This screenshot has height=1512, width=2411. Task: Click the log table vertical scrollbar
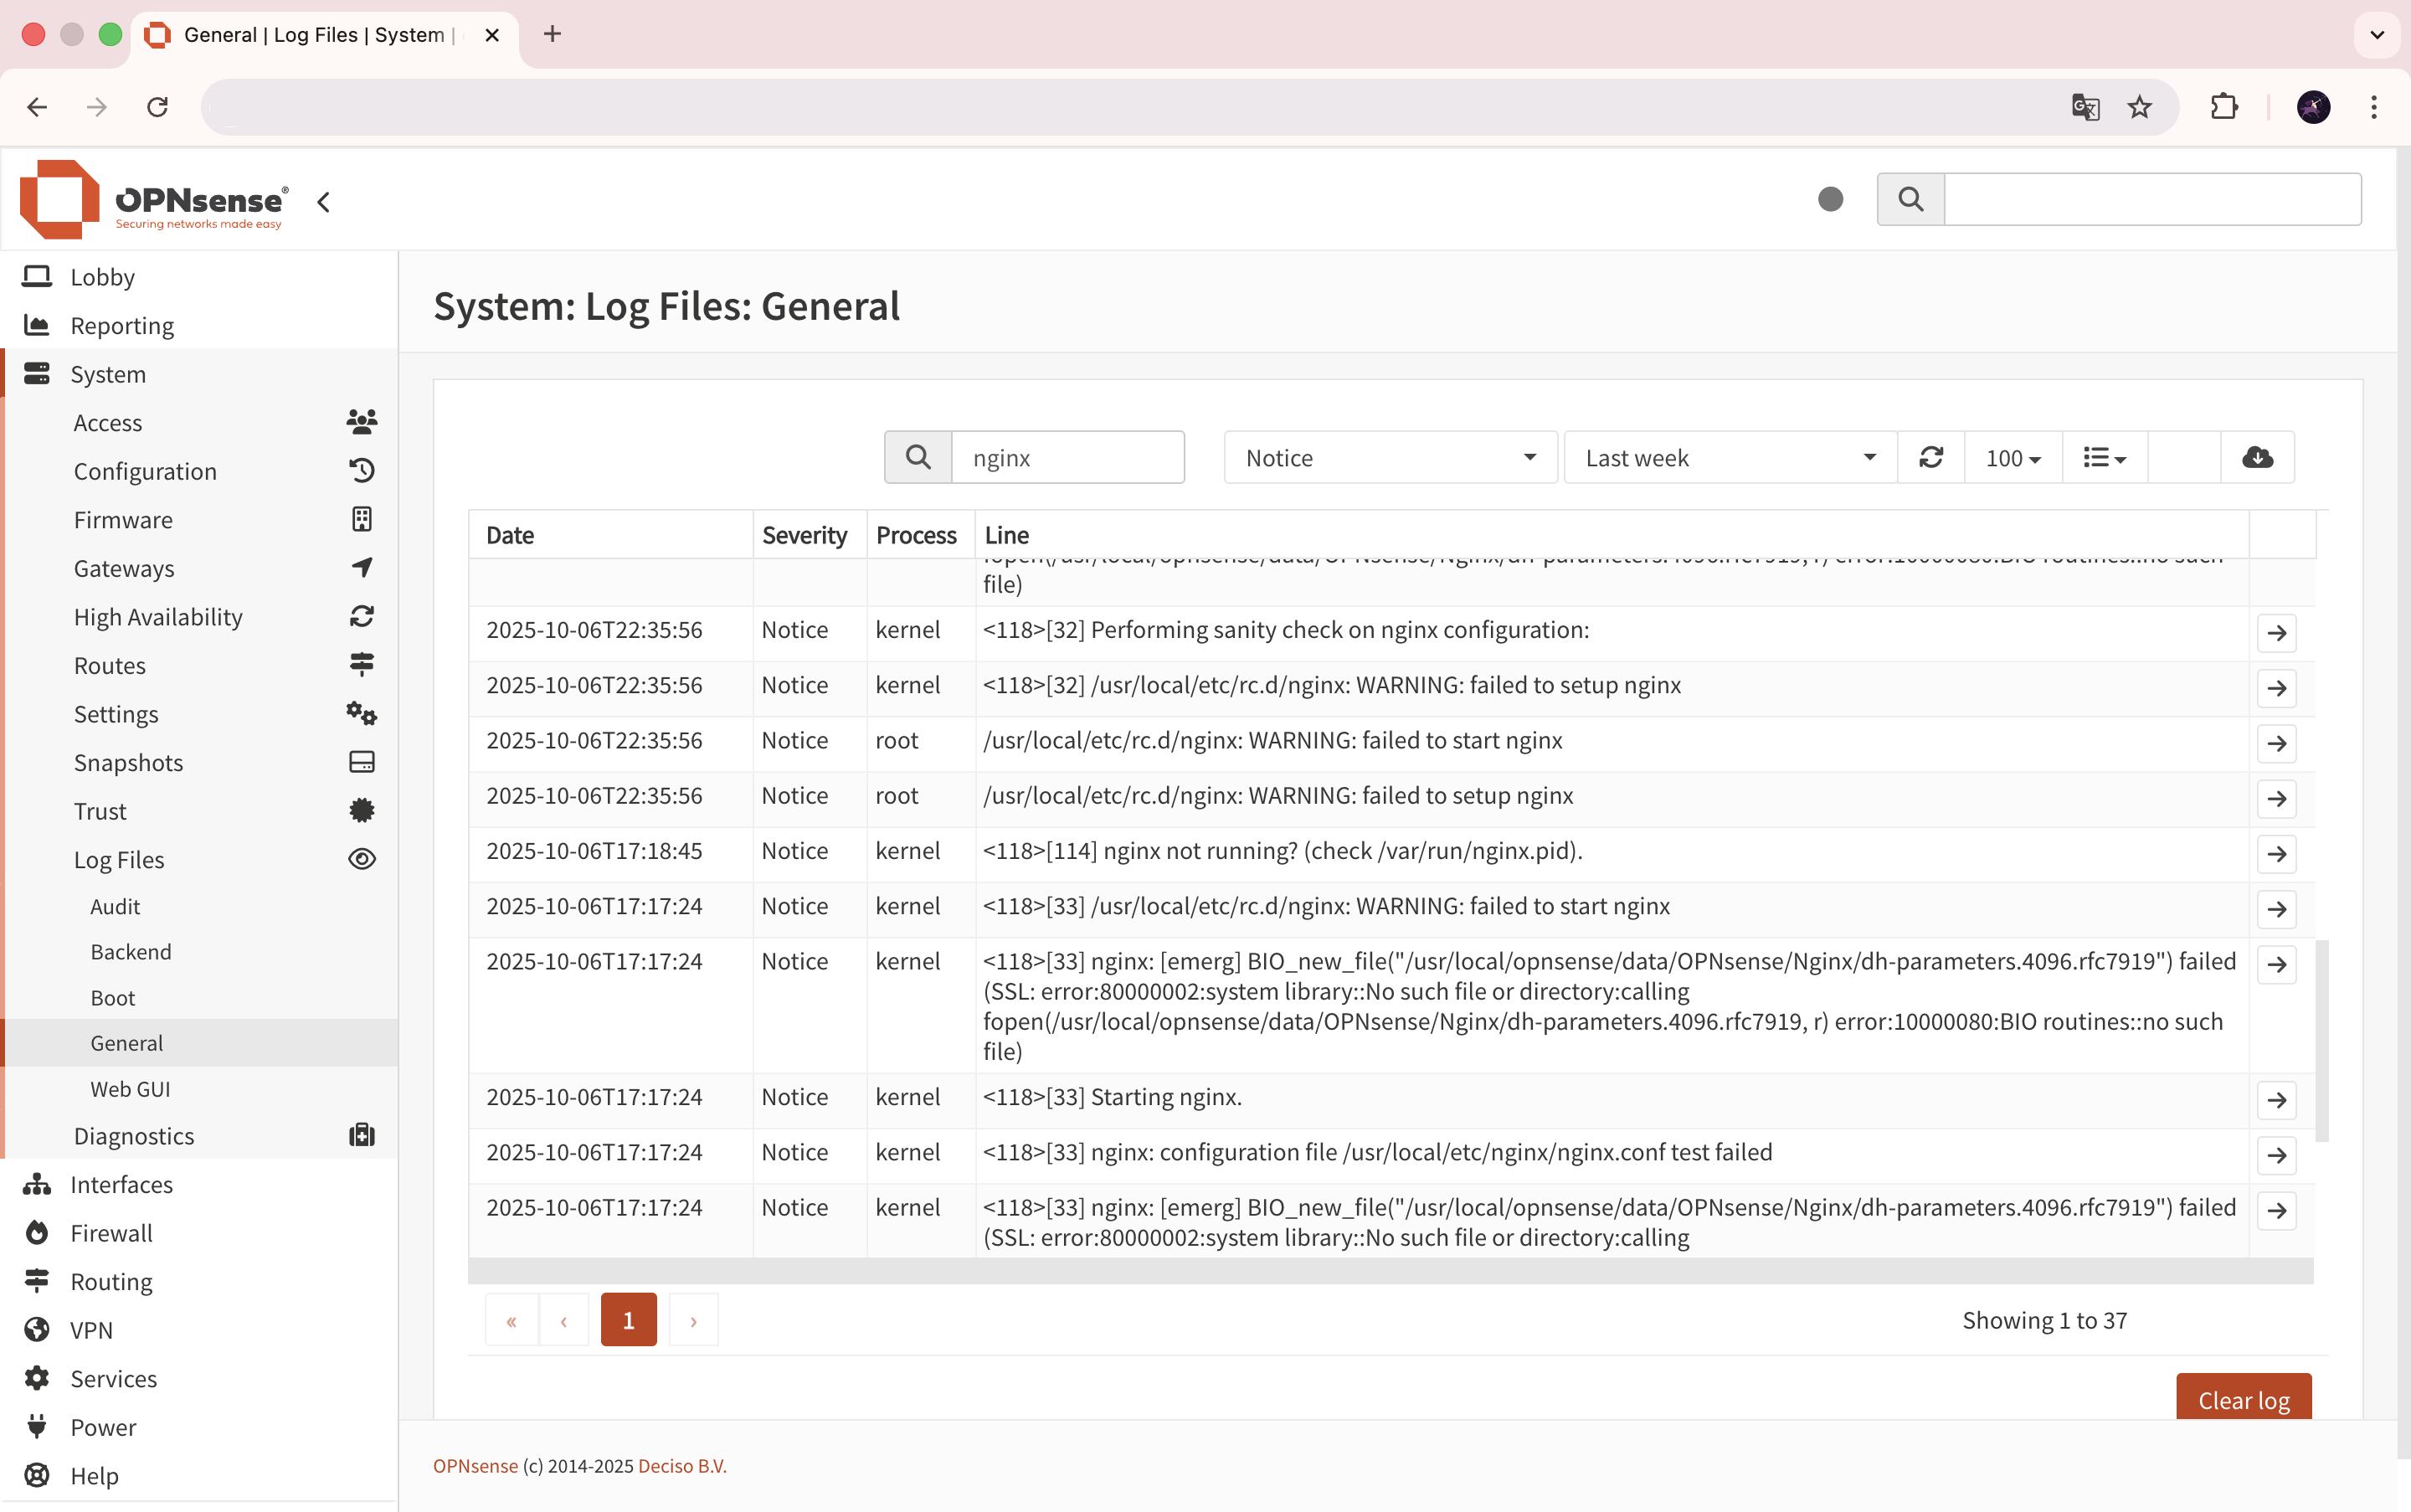(x=2321, y=1040)
